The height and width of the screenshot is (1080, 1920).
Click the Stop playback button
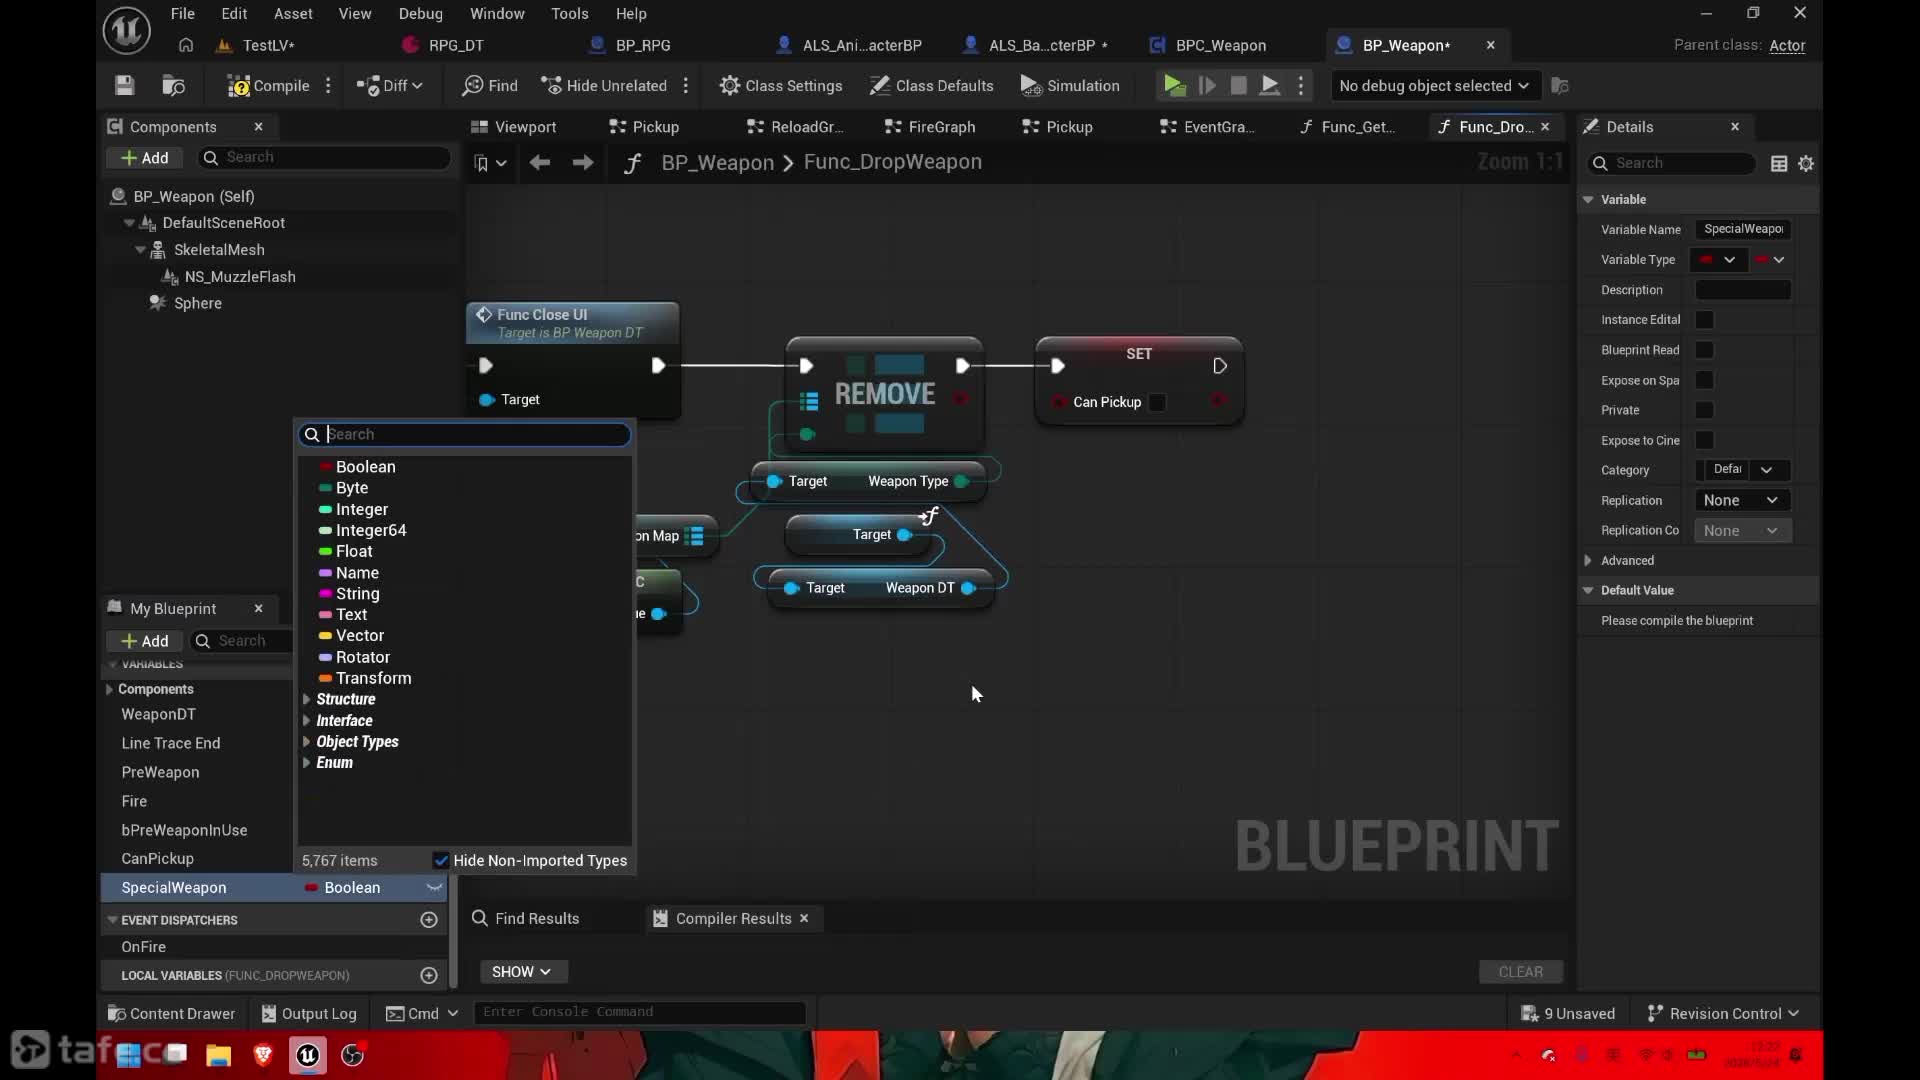(x=1238, y=86)
